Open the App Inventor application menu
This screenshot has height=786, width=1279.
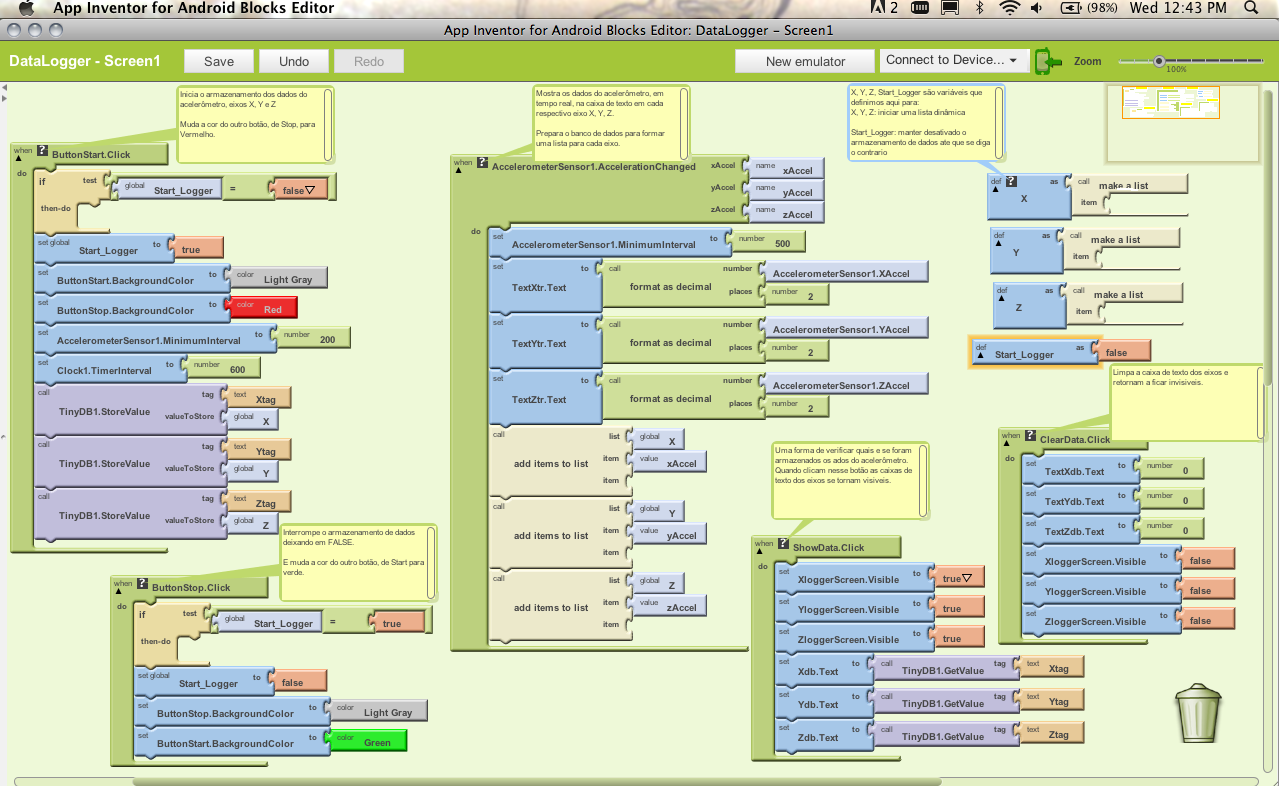click(193, 8)
